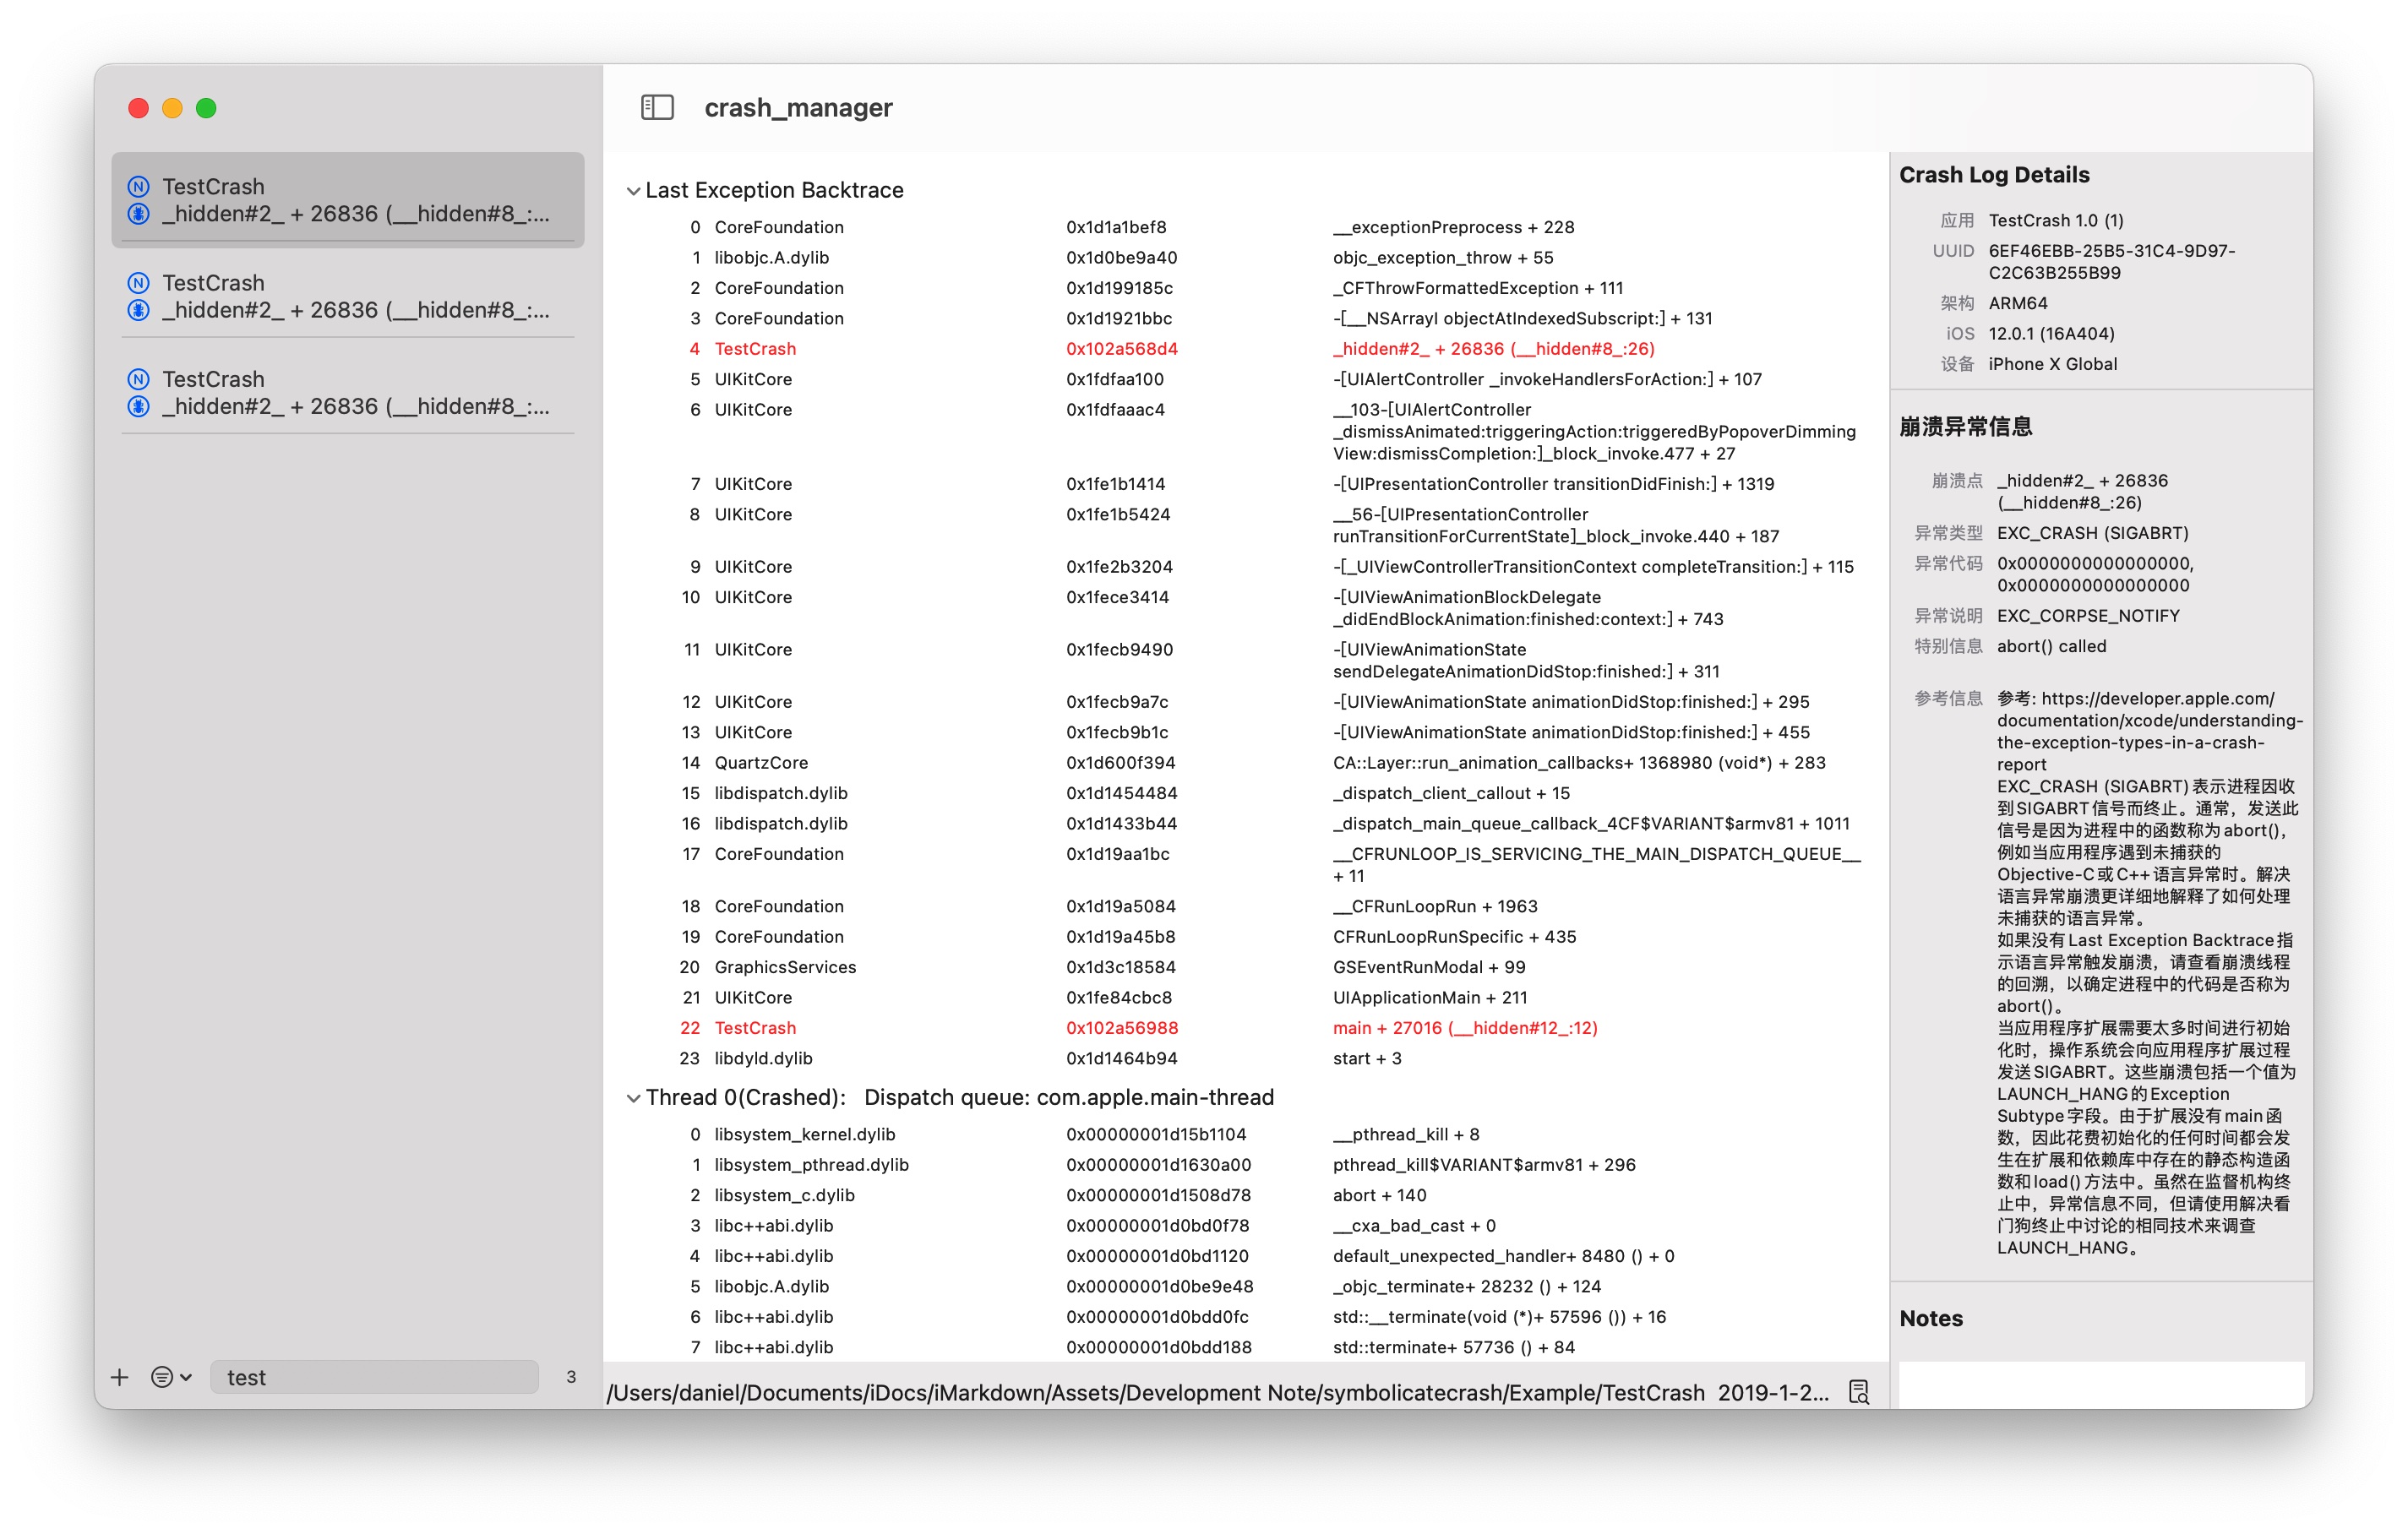The height and width of the screenshot is (1534, 2408).
Task: Click the bug icon of second crash entry
Action: [139, 310]
